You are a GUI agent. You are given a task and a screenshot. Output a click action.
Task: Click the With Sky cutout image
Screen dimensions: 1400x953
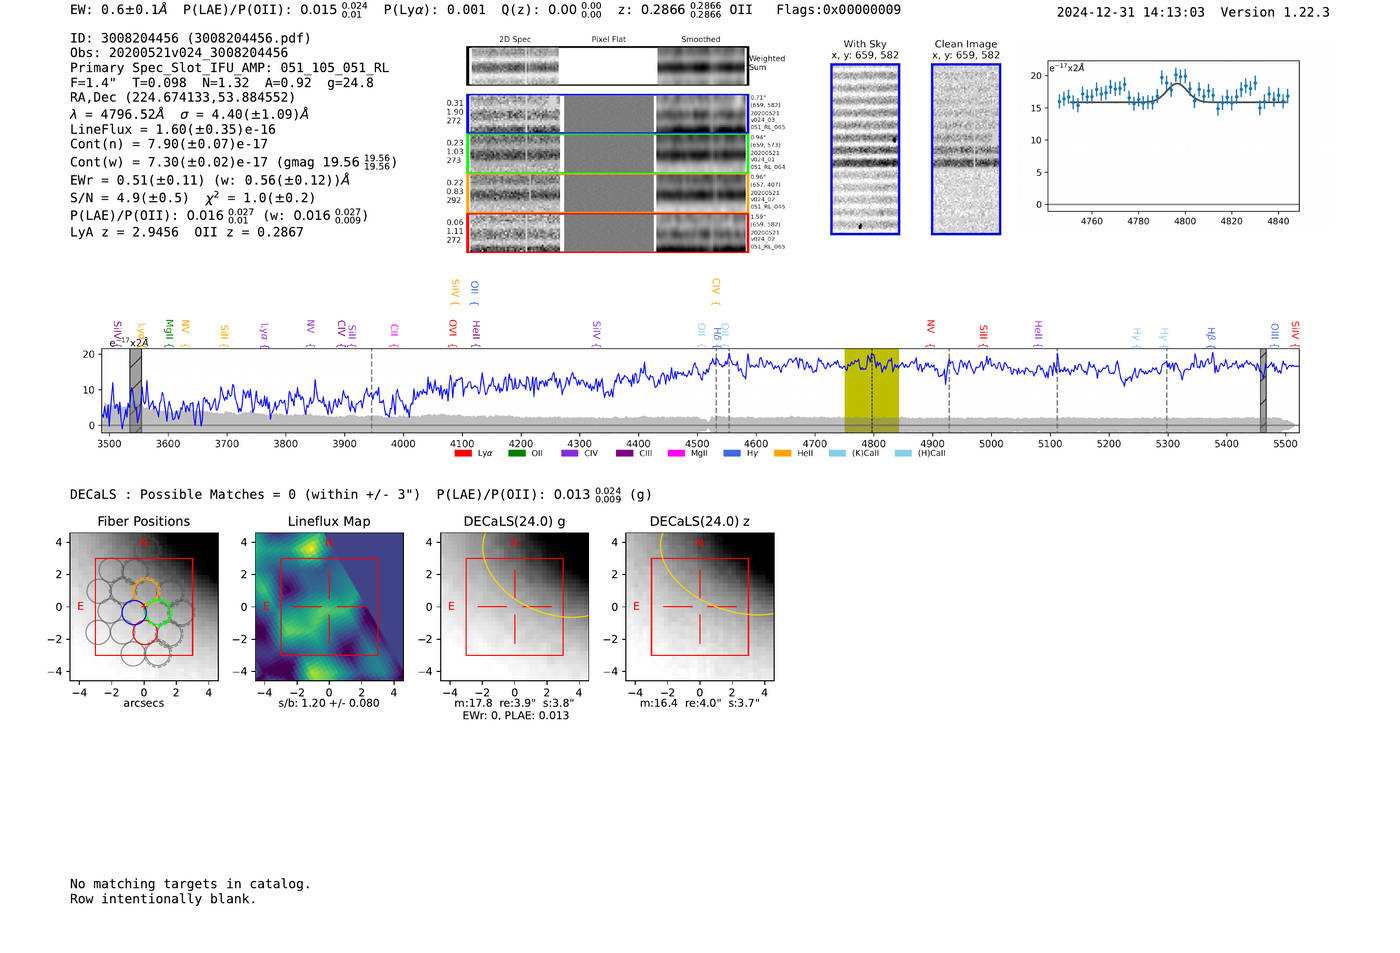pyautogui.click(x=865, y=149)
